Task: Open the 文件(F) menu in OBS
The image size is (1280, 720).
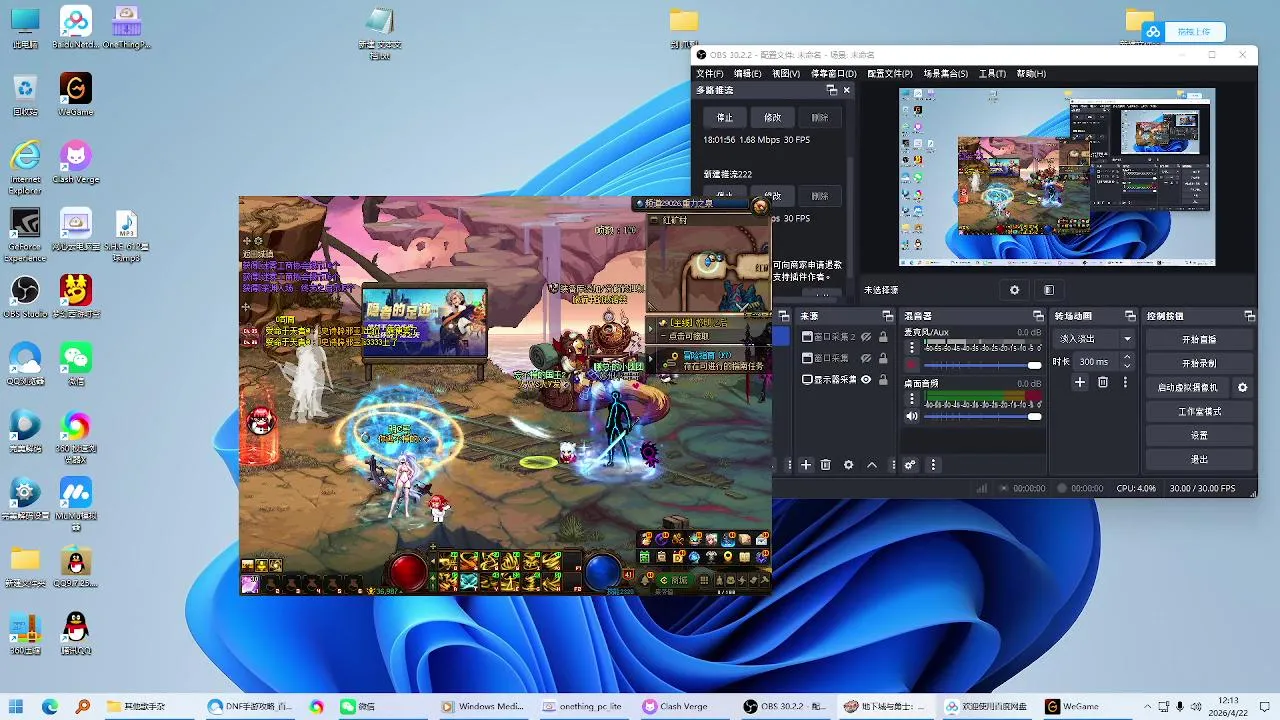Action: [709, 74]
